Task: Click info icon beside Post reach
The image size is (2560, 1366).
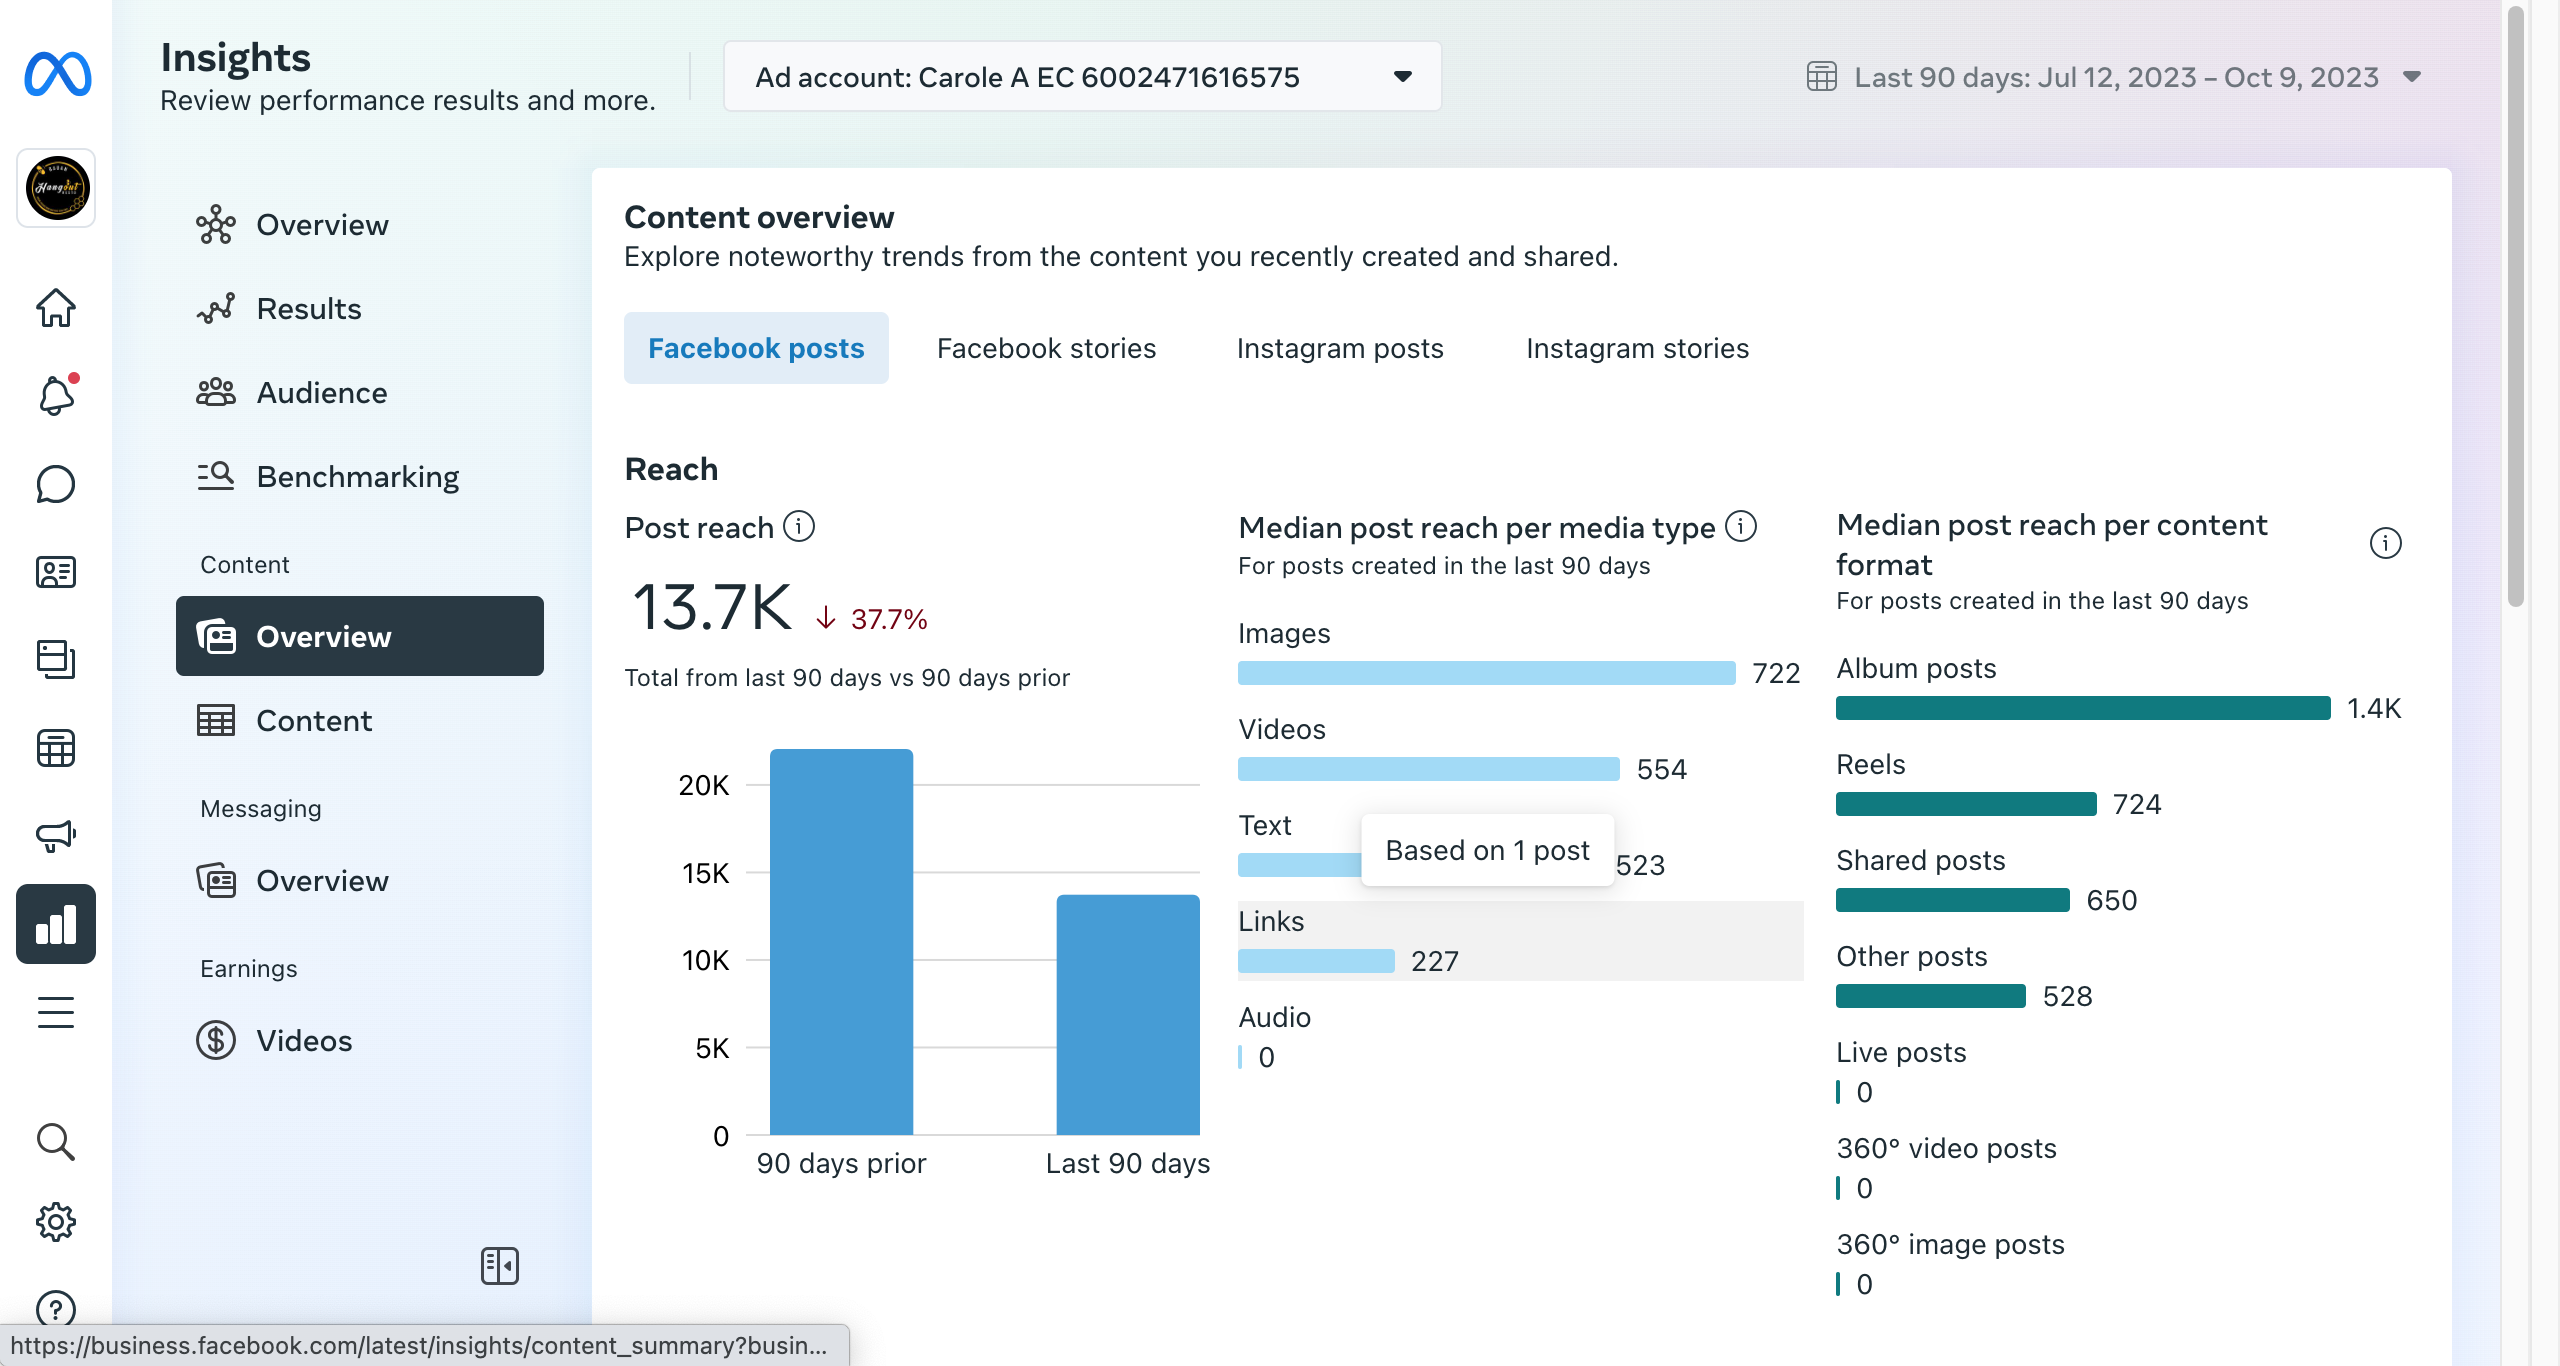Action: [x=799, y=526]
